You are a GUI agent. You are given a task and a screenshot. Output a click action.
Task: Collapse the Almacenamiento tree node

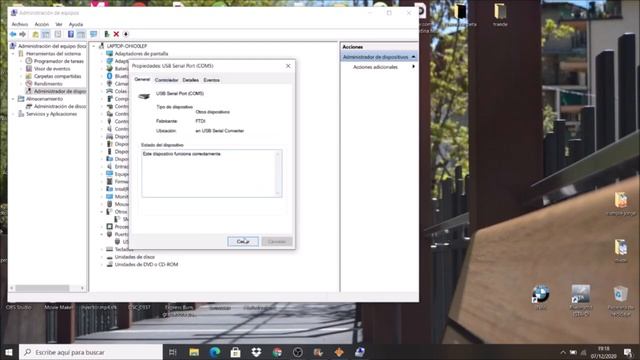[x=13, y=99]
